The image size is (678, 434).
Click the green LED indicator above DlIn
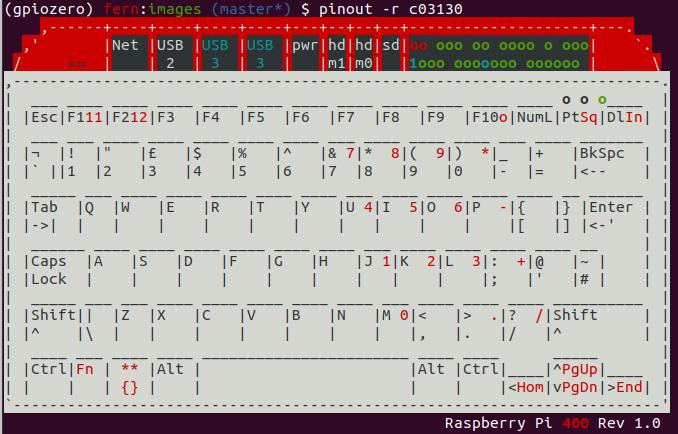(x=602, y=100)
